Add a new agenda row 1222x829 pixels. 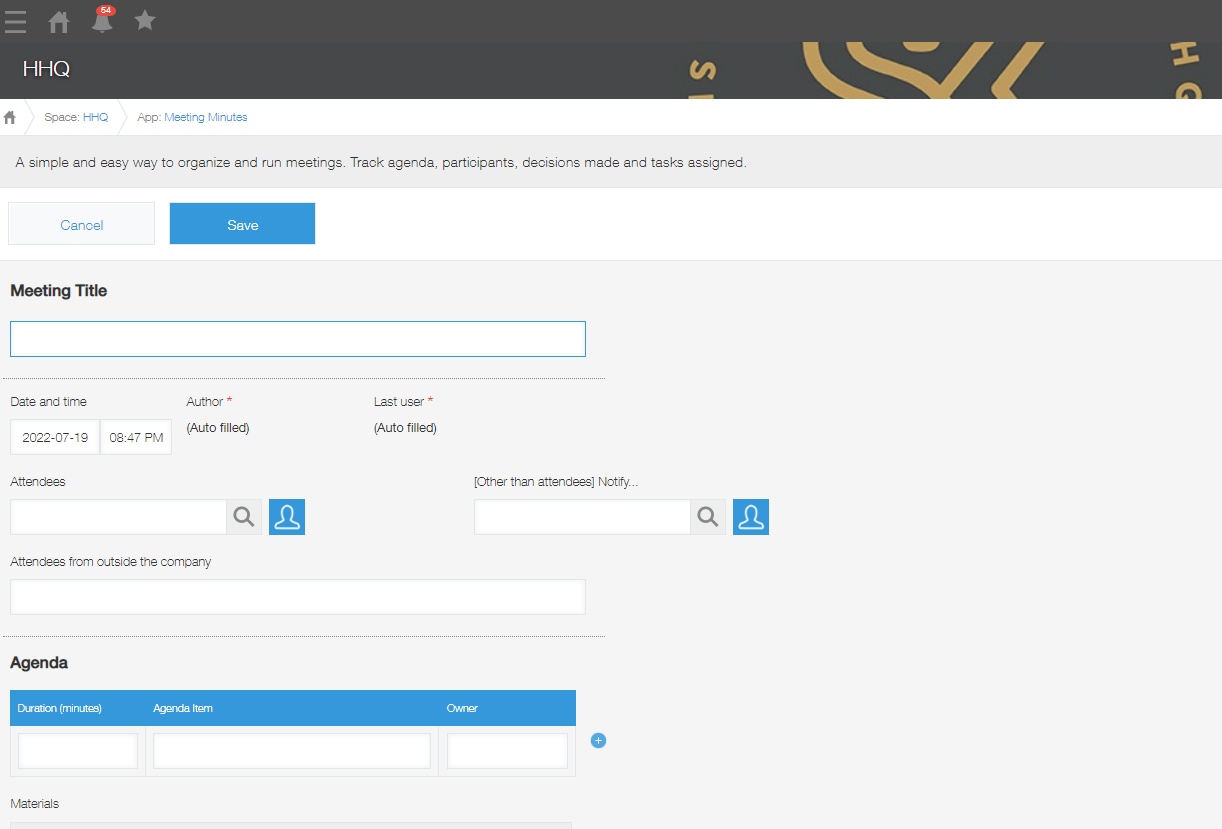click(599, 741)
